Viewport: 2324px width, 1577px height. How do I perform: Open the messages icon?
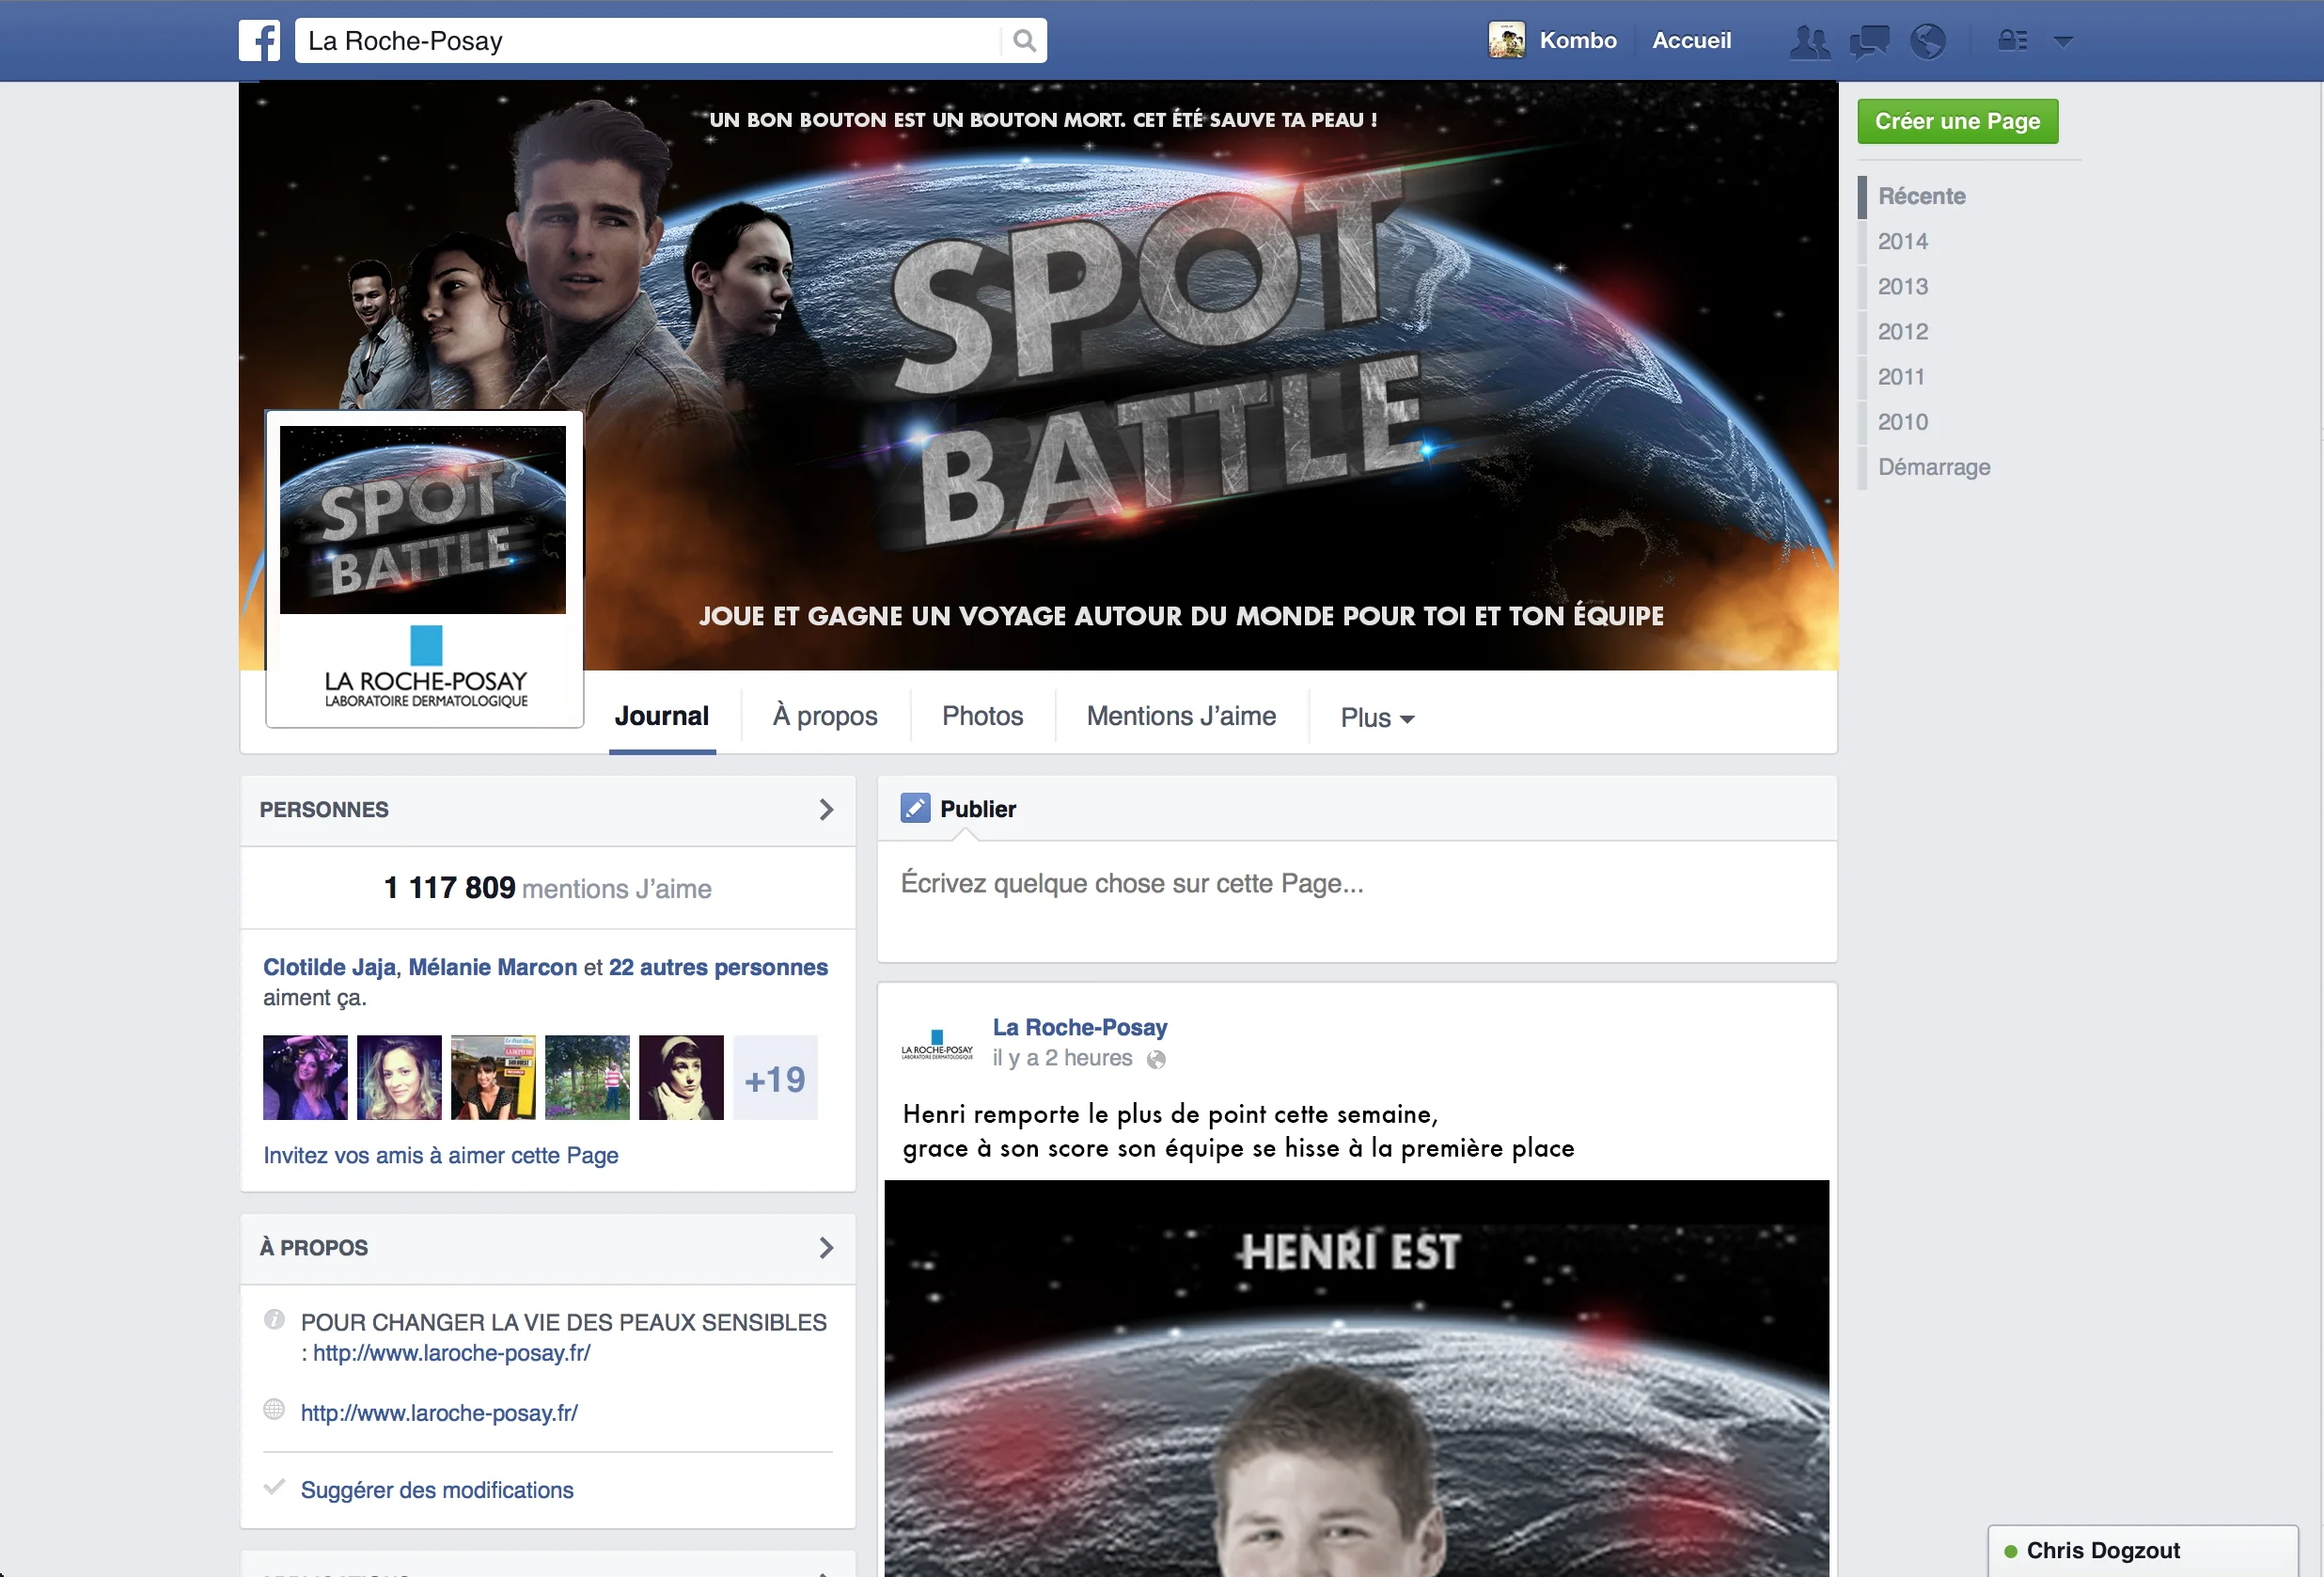click(x=1868, y=41)
